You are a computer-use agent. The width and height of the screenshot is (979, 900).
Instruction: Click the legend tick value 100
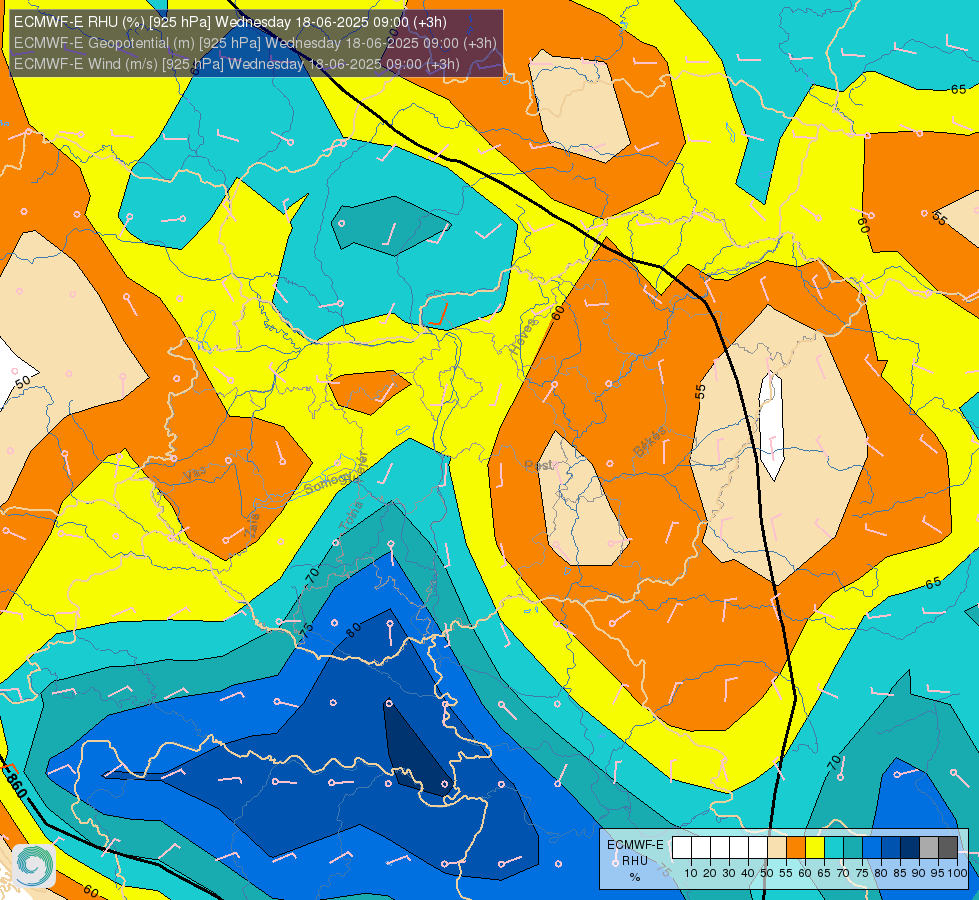click(x=958, y=873)
